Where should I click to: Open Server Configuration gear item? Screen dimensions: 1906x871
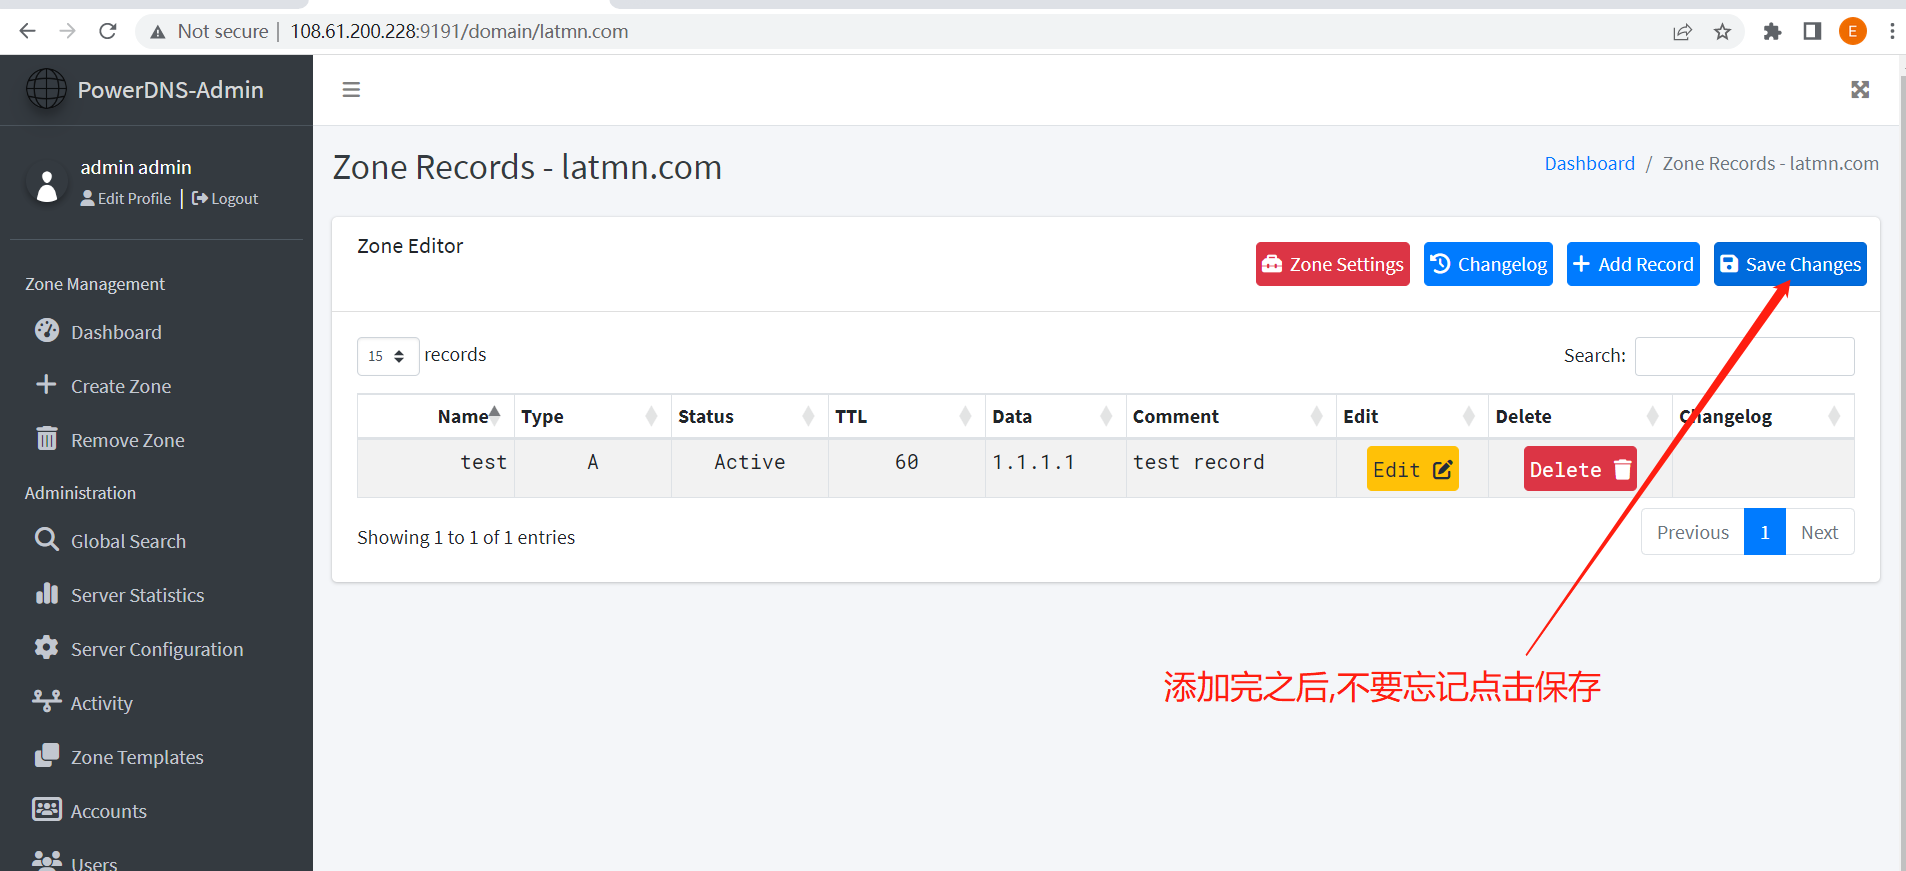pyautogui.click(x=156, y=649)
